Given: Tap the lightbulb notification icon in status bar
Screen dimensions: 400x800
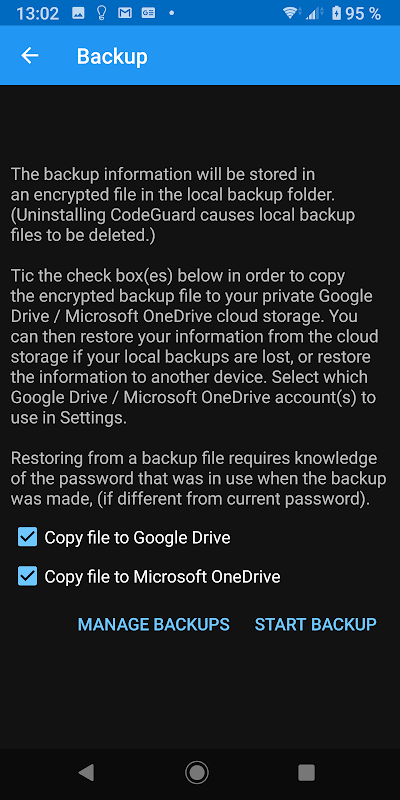Looking at the screenshot, I should (102, 13).
